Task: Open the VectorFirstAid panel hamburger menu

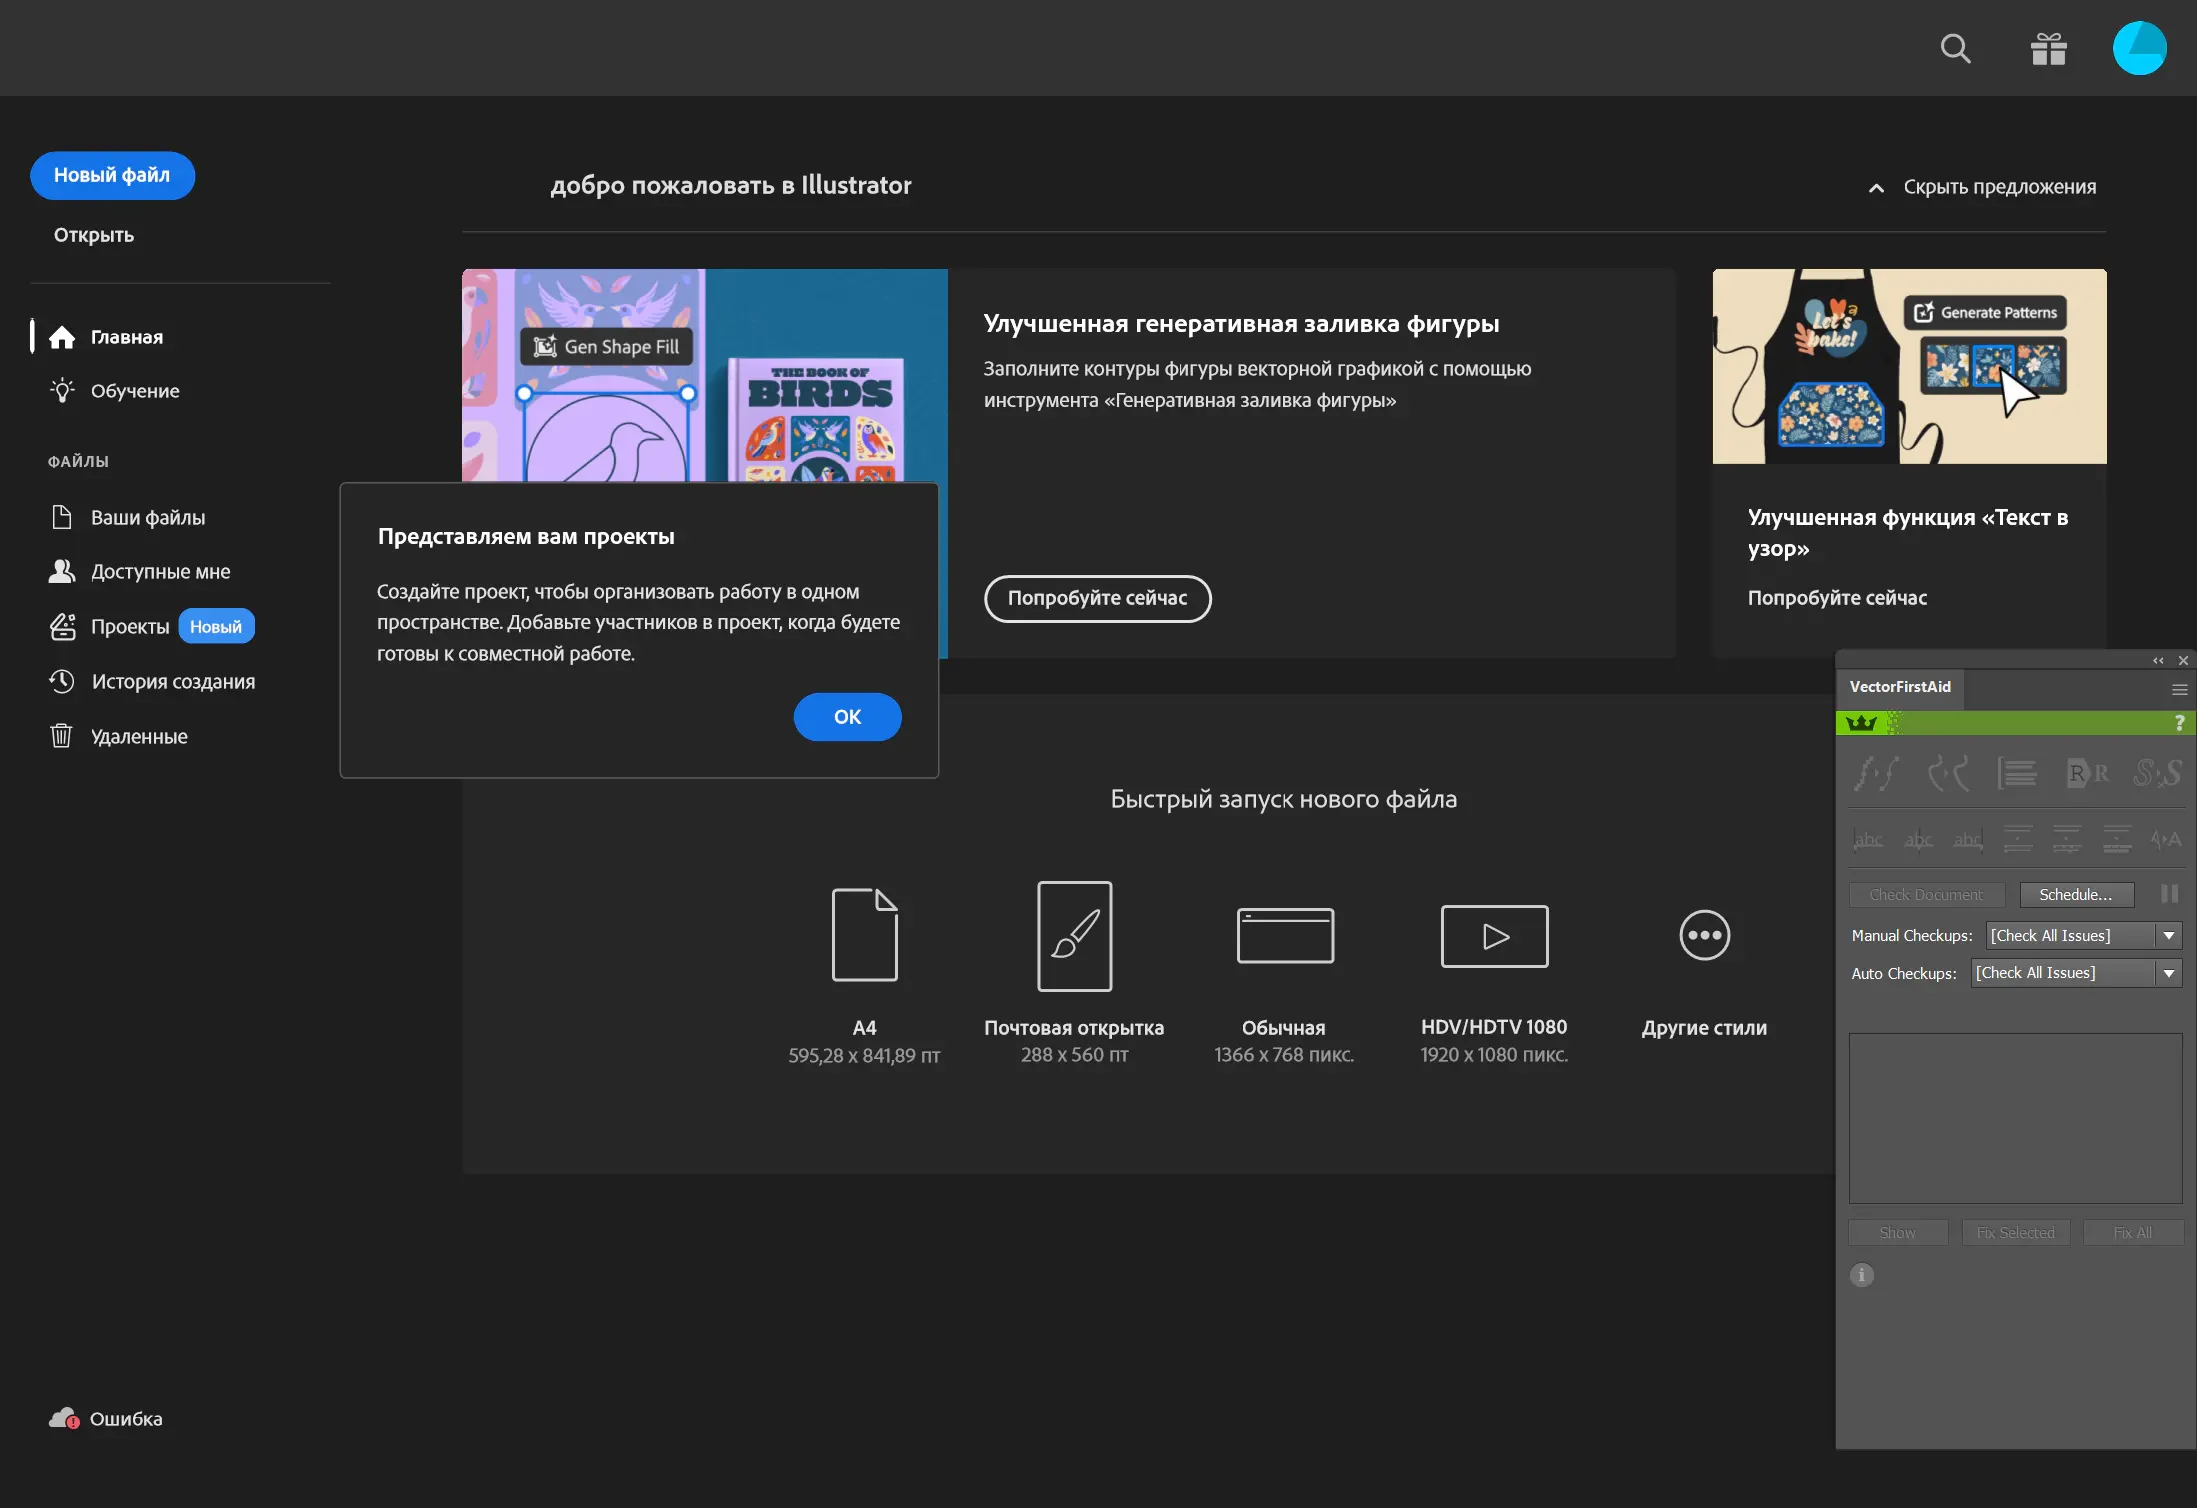Action: tap(2179, 689)
